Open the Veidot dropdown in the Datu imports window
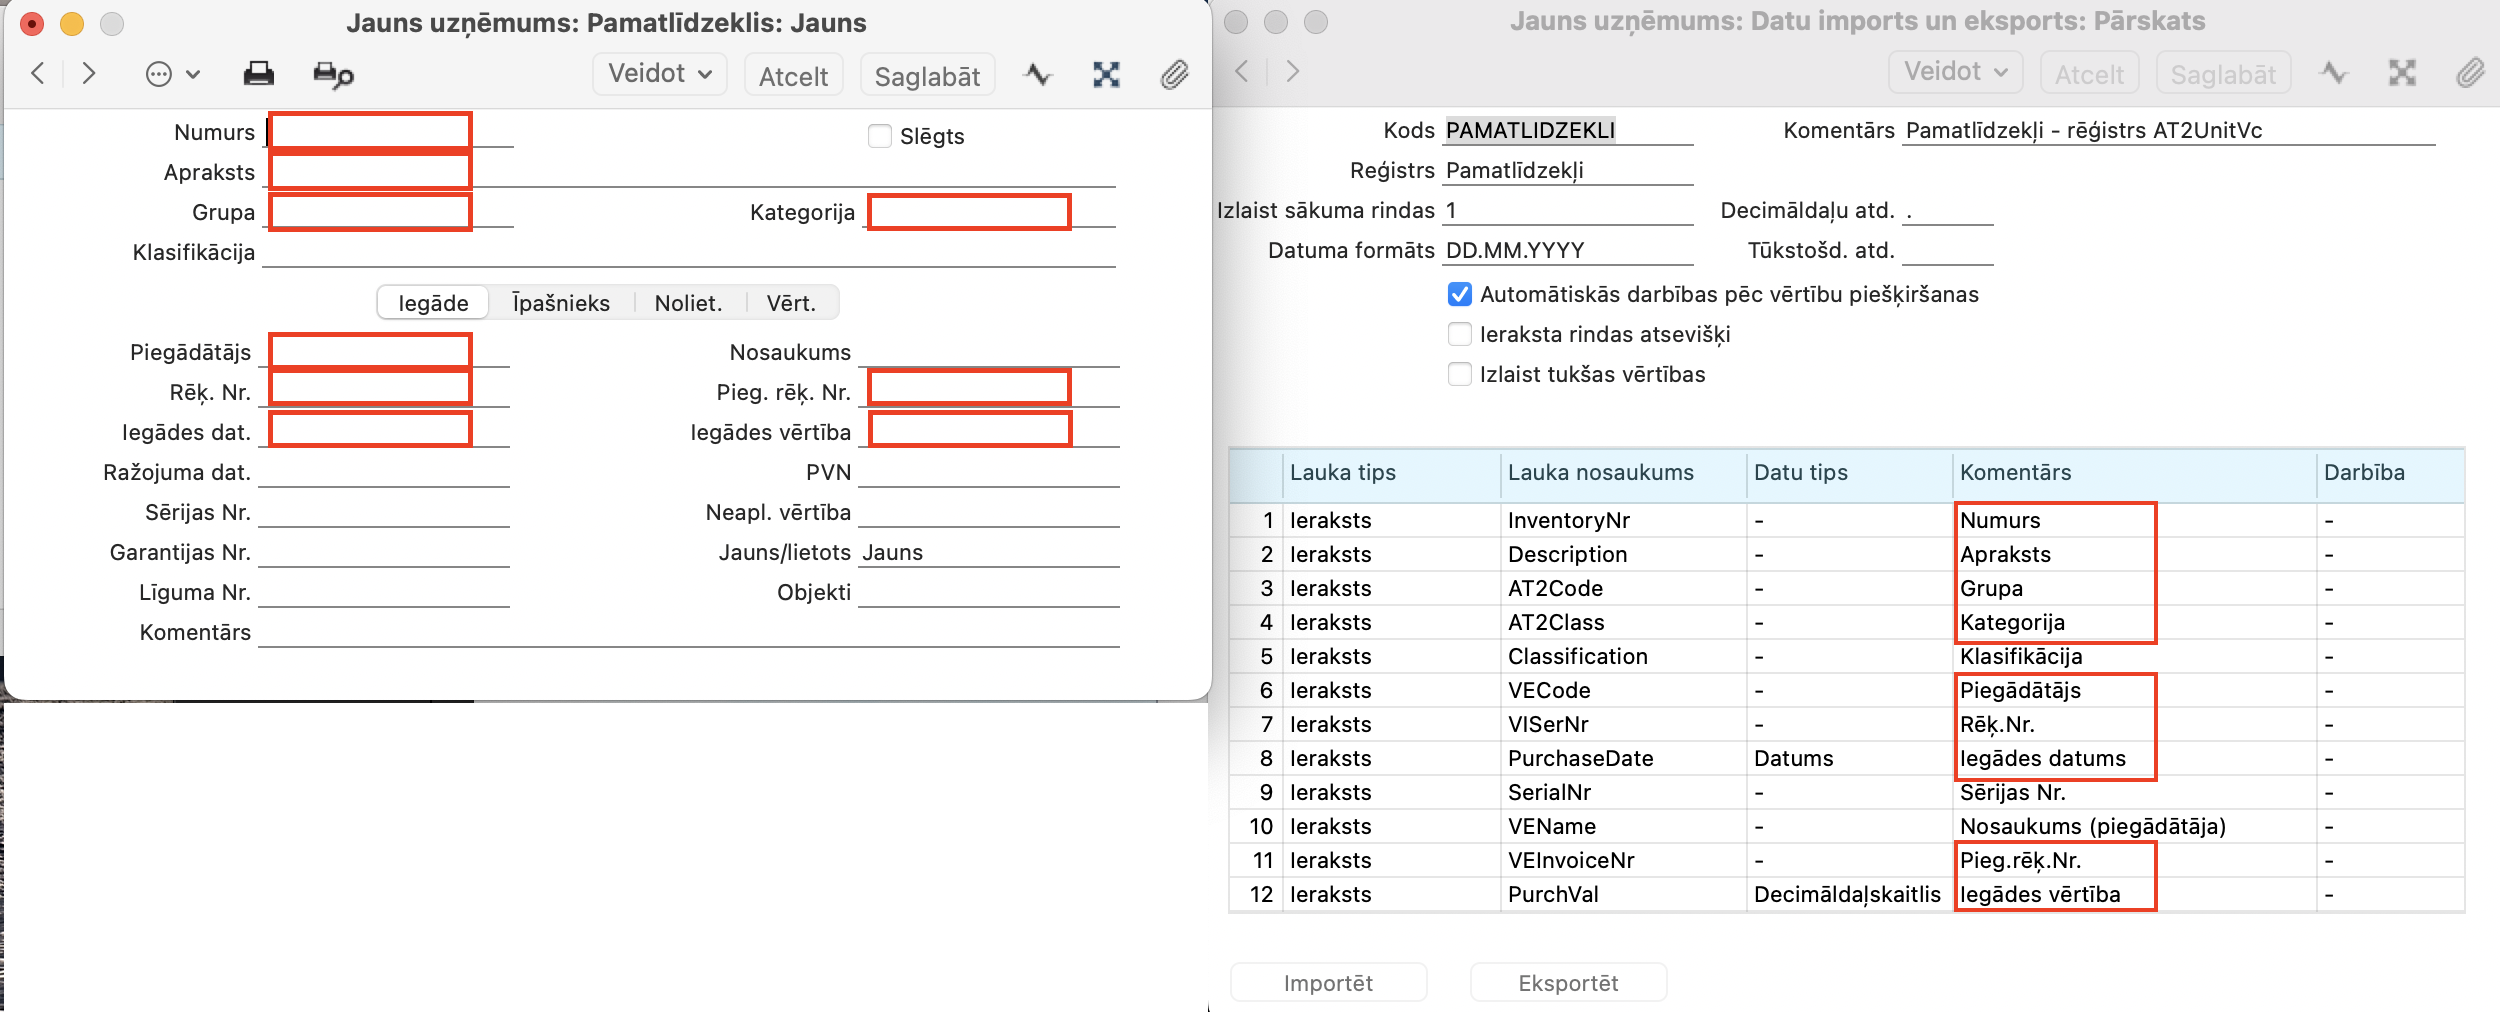 [1955, 72]
